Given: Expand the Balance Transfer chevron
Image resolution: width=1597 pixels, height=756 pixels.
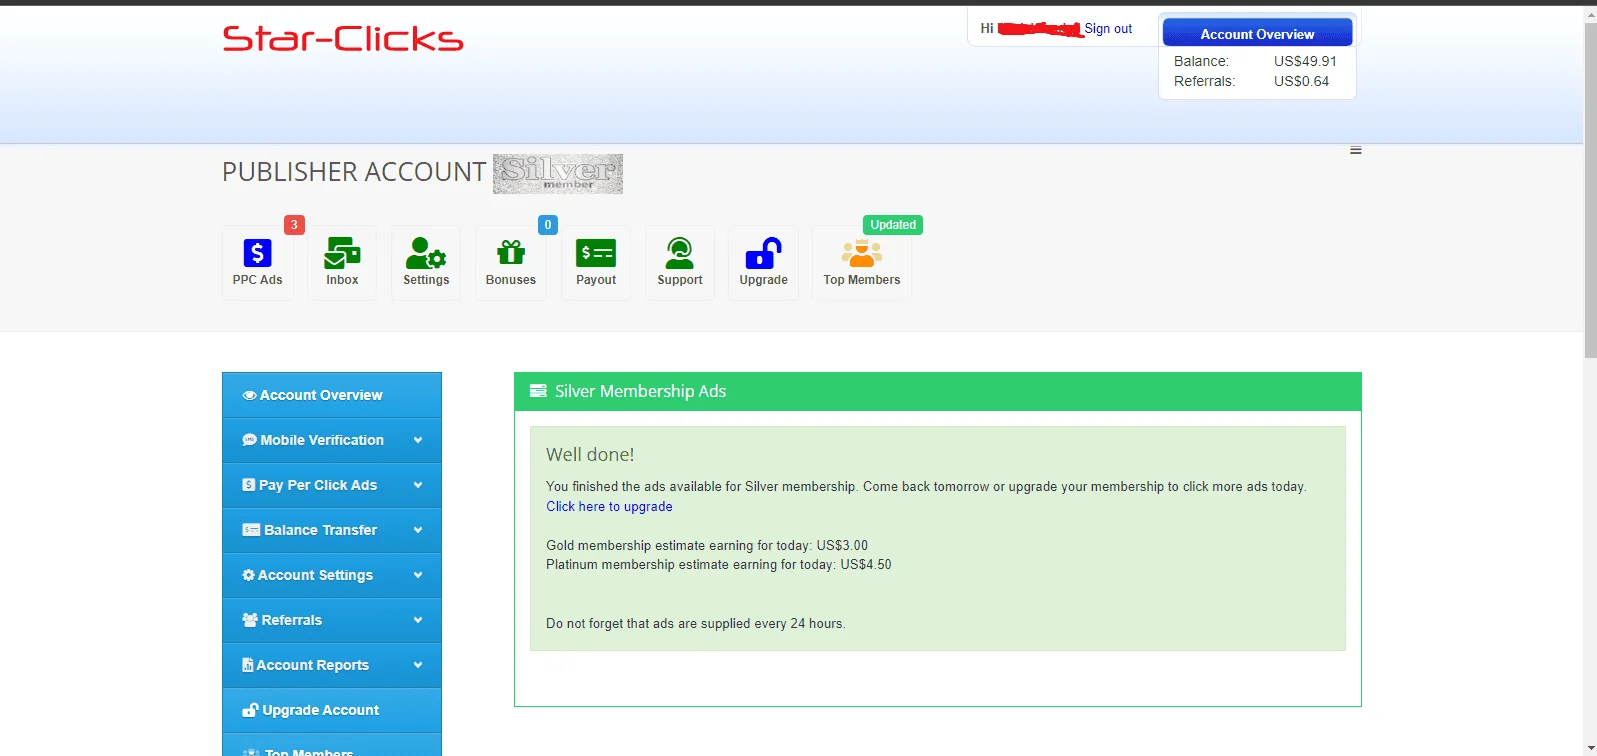Looking at the screenshot, I should (x=418, y=530).
